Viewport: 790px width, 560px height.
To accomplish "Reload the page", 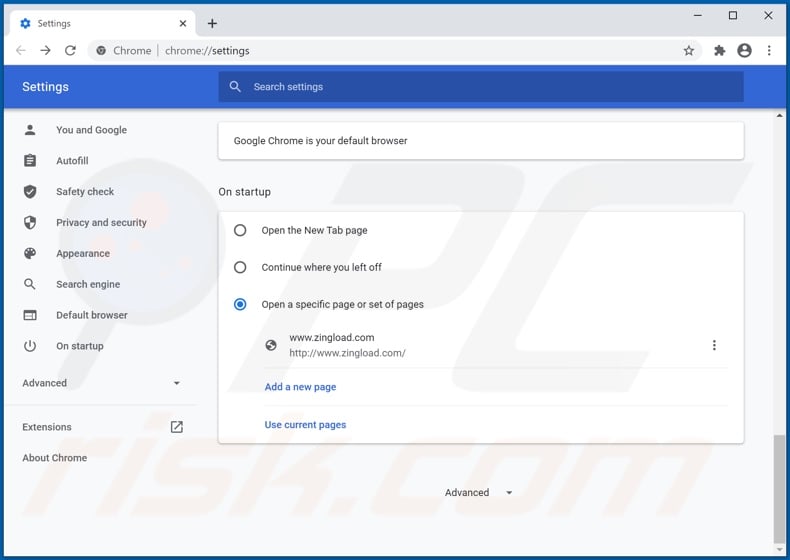I will (70, 50).
